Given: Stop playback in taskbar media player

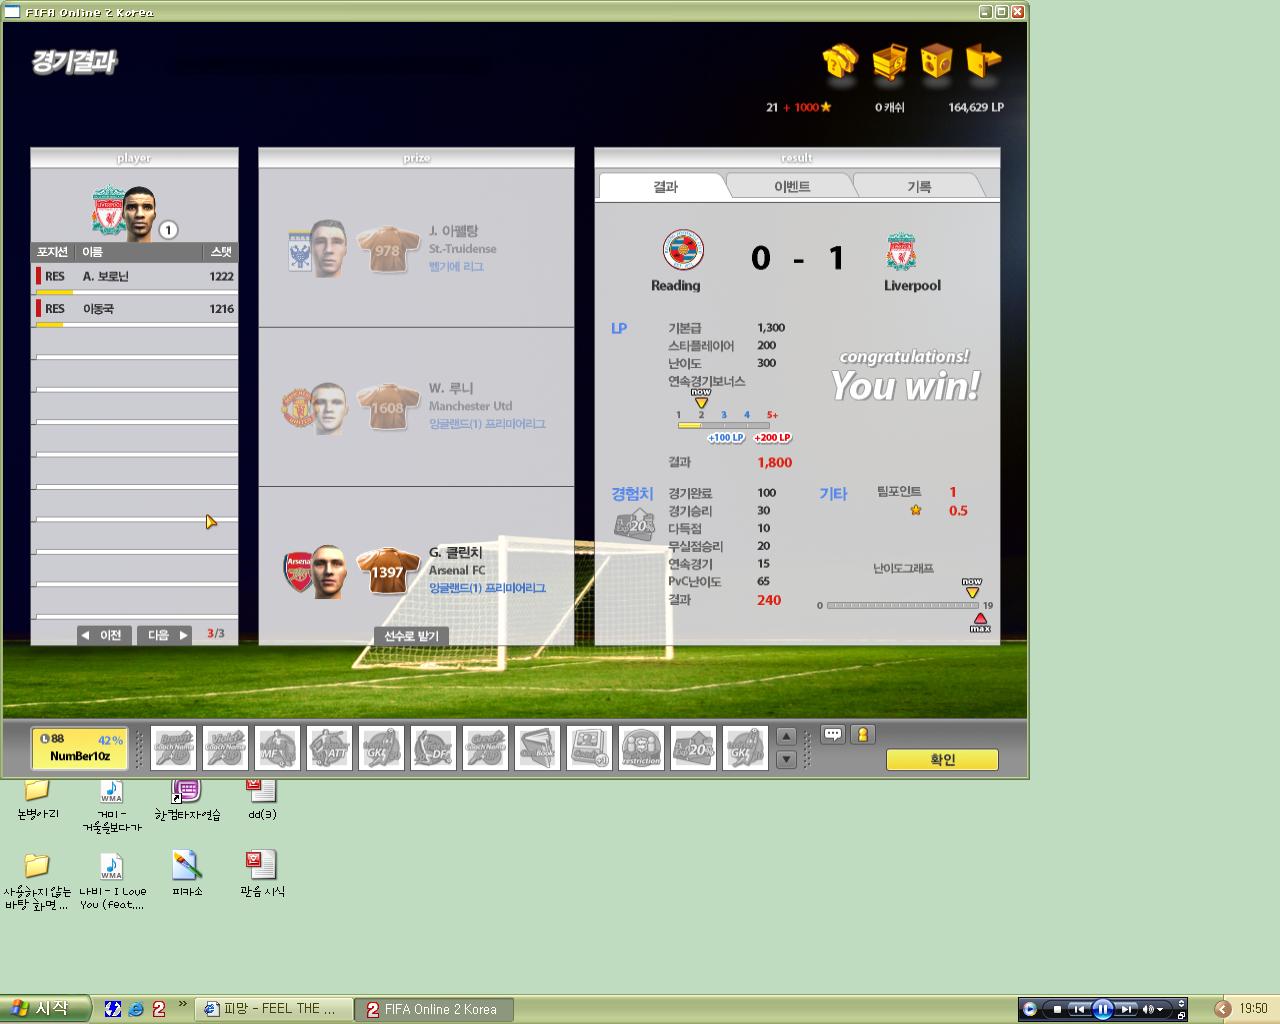Looking at the screenshot, I should (x=1057, y=1010).
